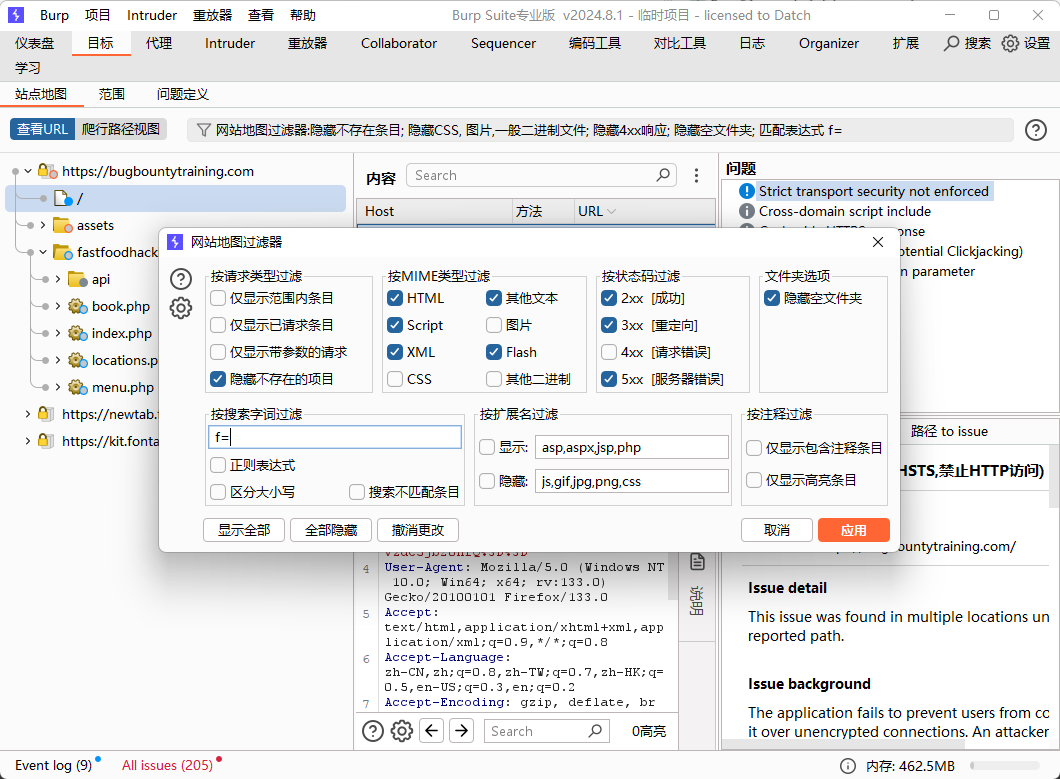1060x779 pixels.
Task: Click the request viewer help icon
Action: [372, 731]
